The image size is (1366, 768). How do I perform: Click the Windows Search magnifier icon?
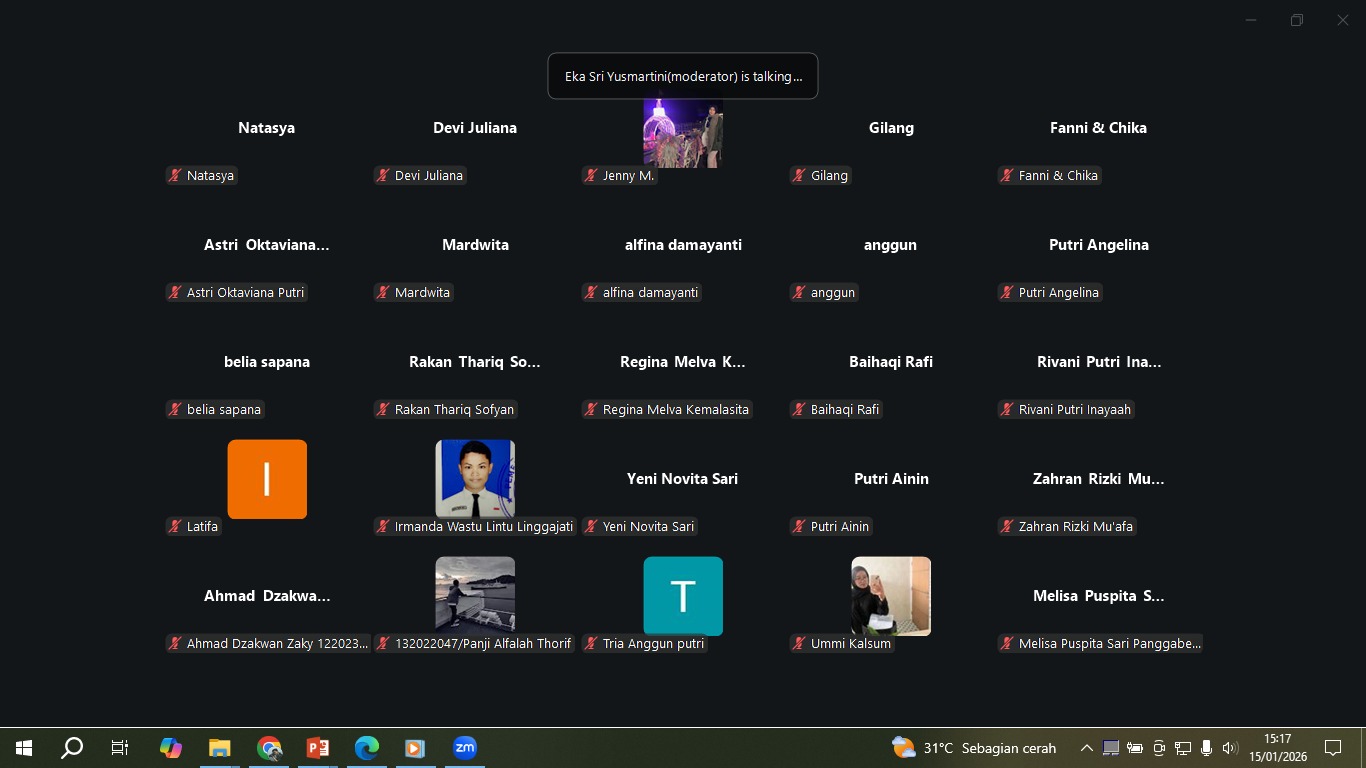(72, 748)
